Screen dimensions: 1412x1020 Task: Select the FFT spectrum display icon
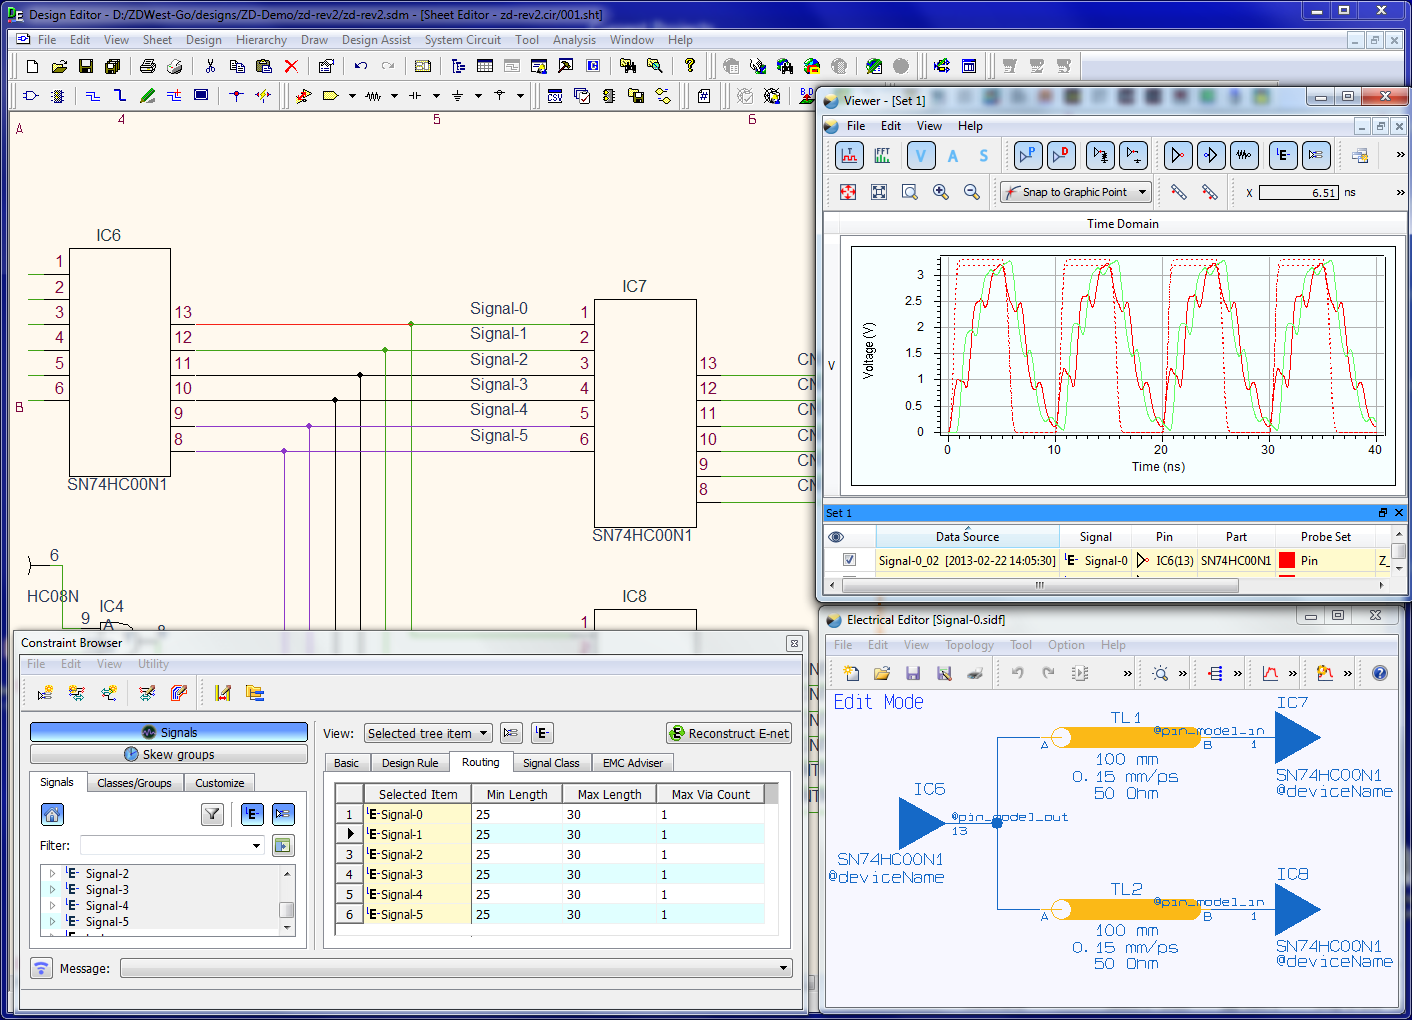point(882,155)
